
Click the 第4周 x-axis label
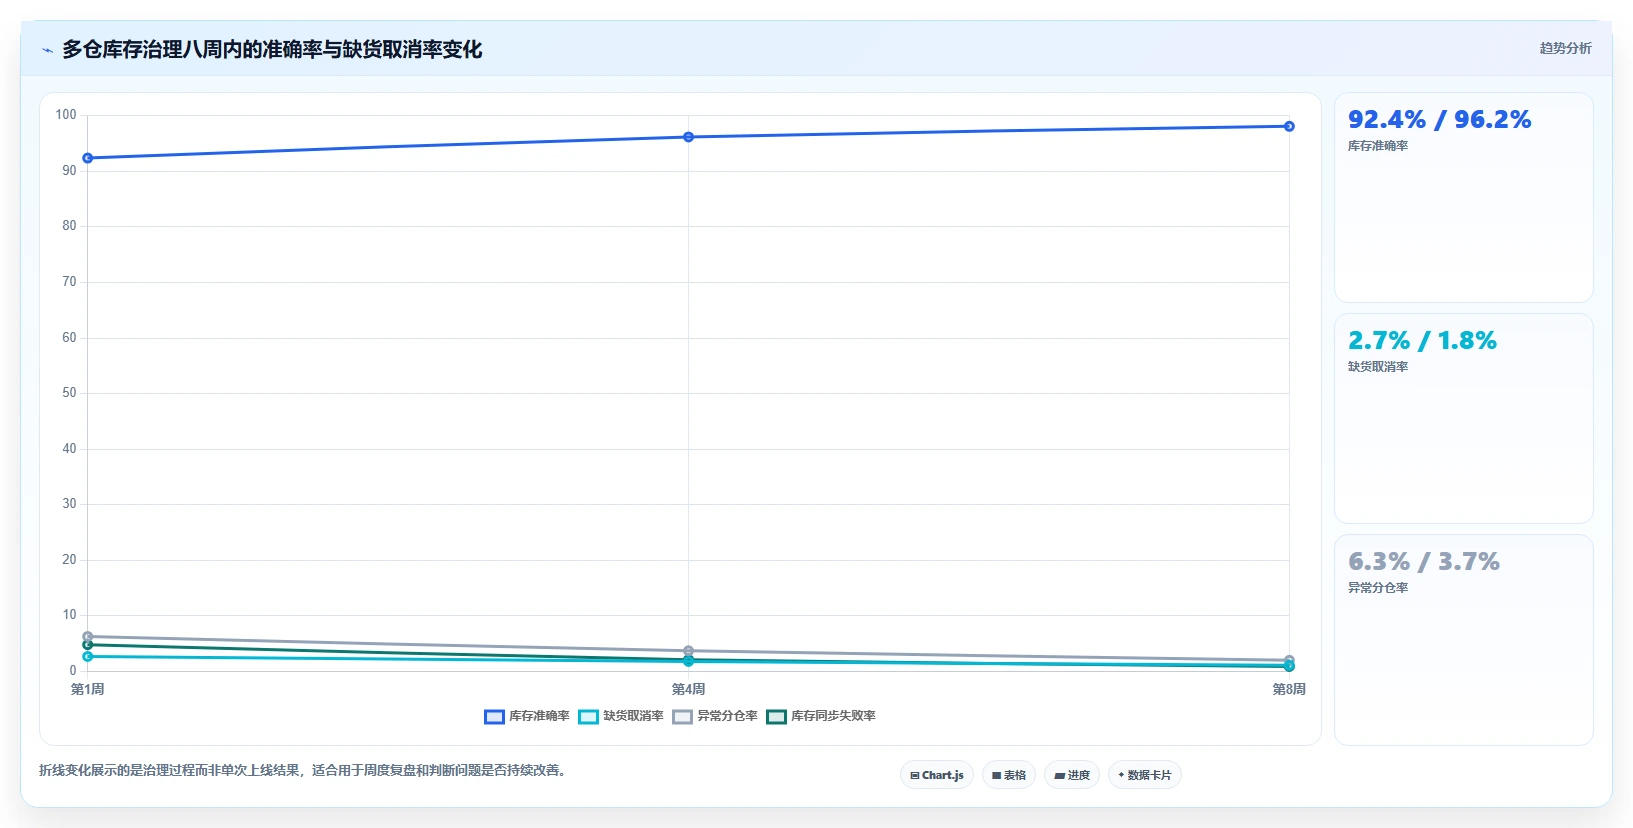[688, 689]
